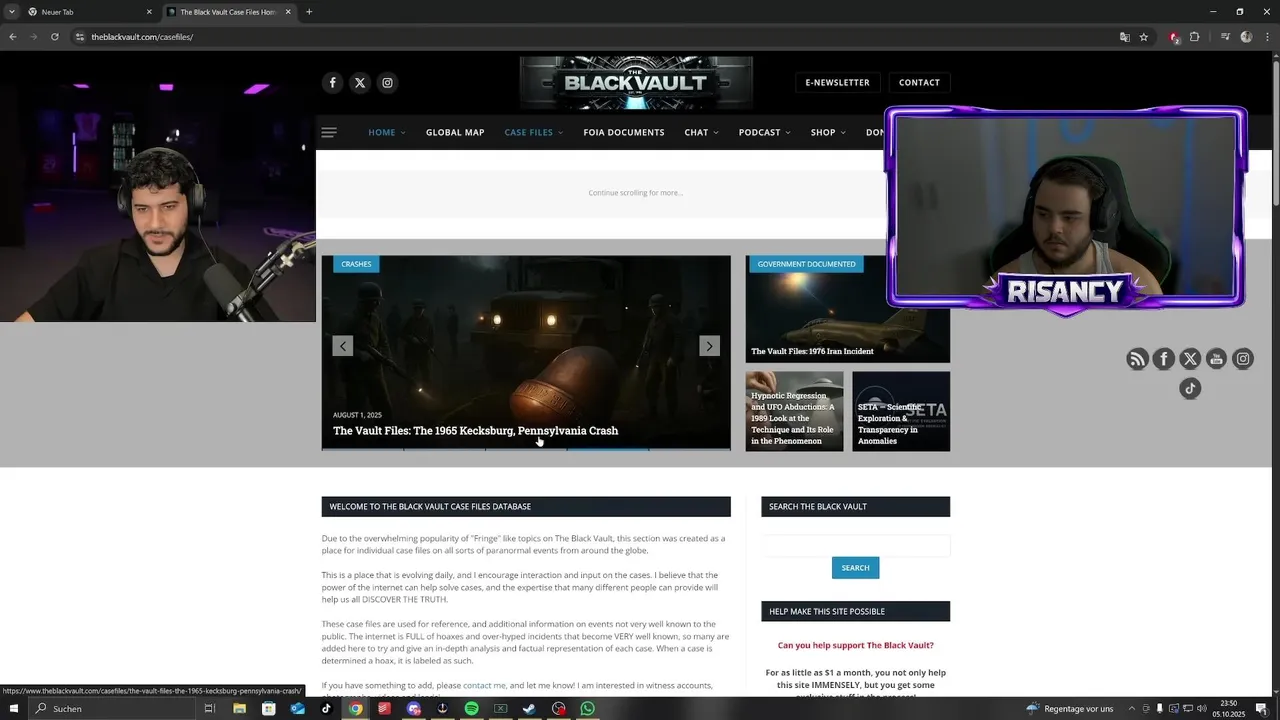Open GLOBAL MAP navigation item

[455, 132]
